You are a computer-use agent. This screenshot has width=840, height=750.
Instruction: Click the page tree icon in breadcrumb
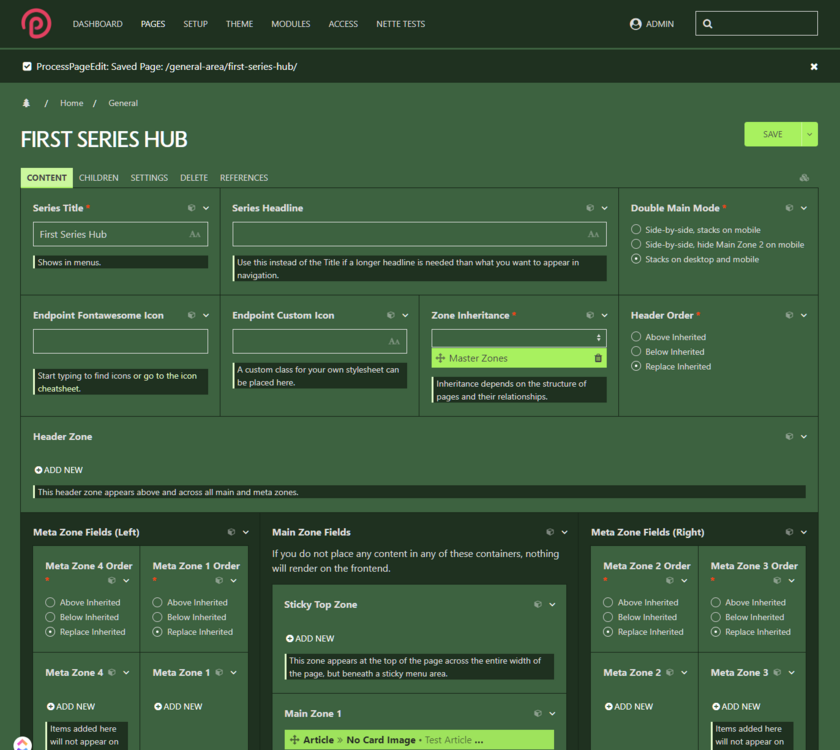point(26,103)
